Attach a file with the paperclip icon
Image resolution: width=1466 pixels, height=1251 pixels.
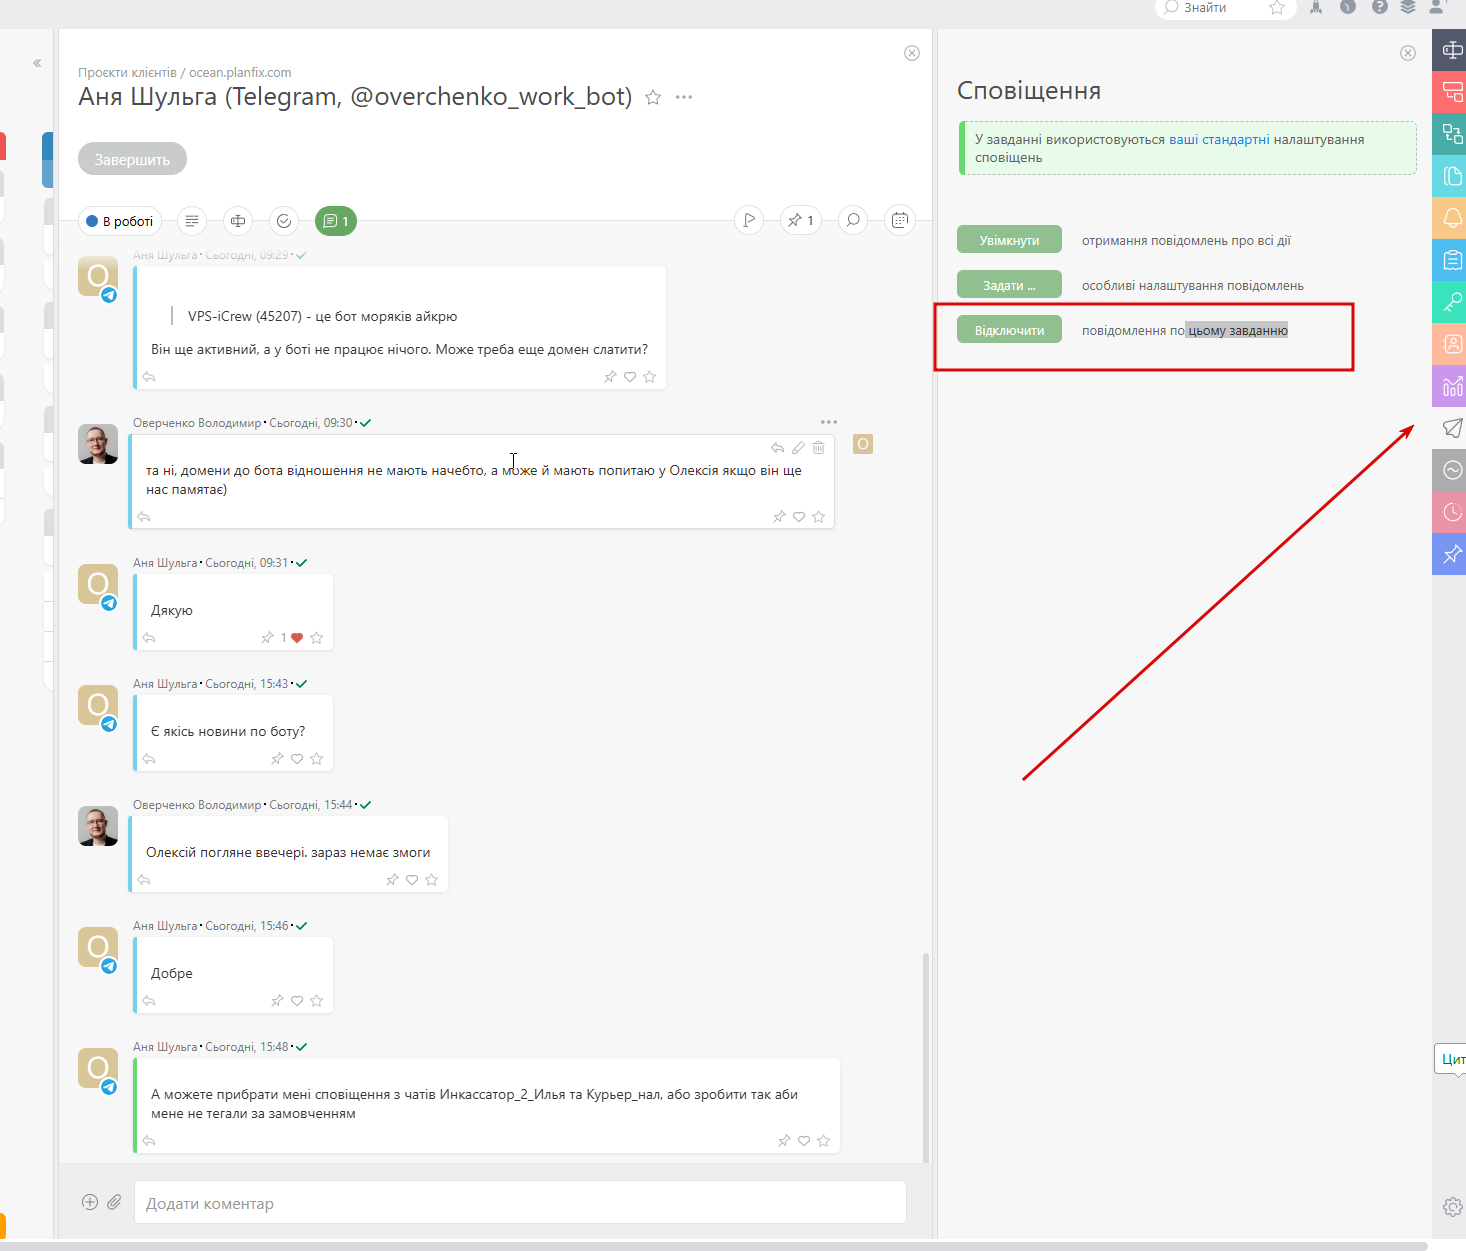[x=114, y=1202]
